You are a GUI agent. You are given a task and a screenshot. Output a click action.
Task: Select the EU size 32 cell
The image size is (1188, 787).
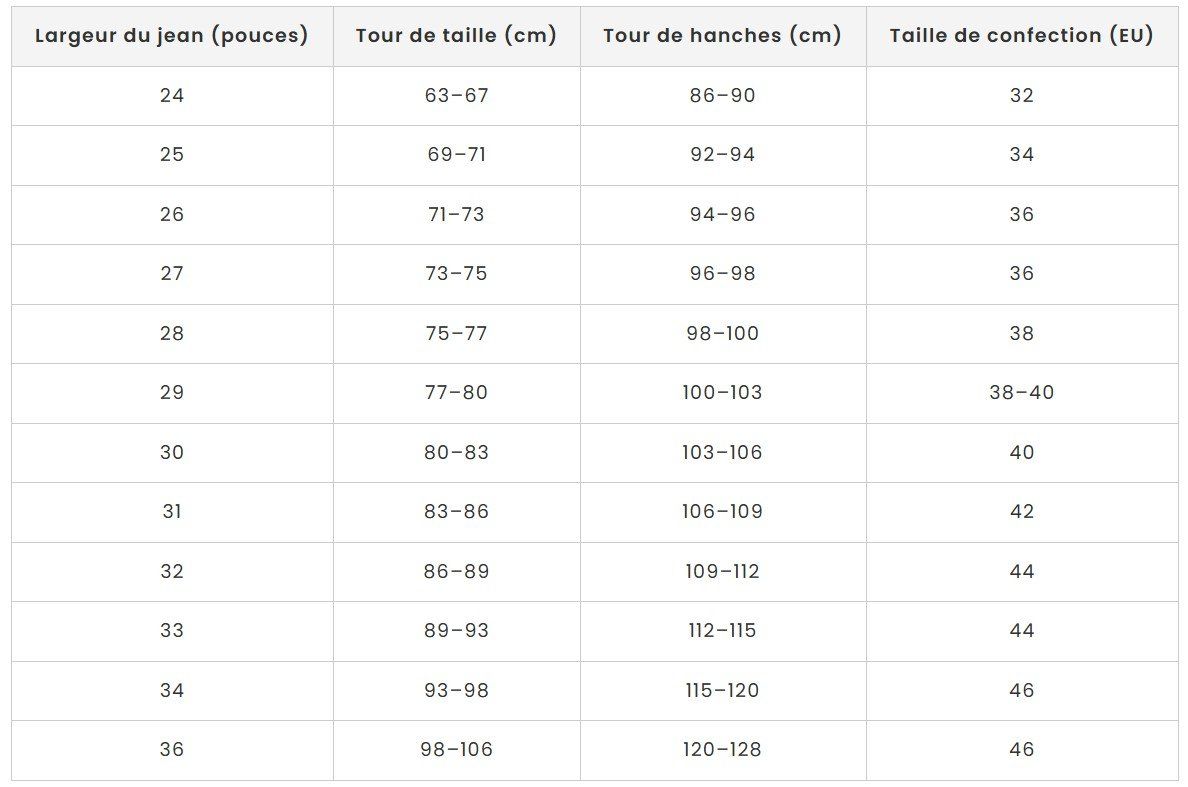1022,95
